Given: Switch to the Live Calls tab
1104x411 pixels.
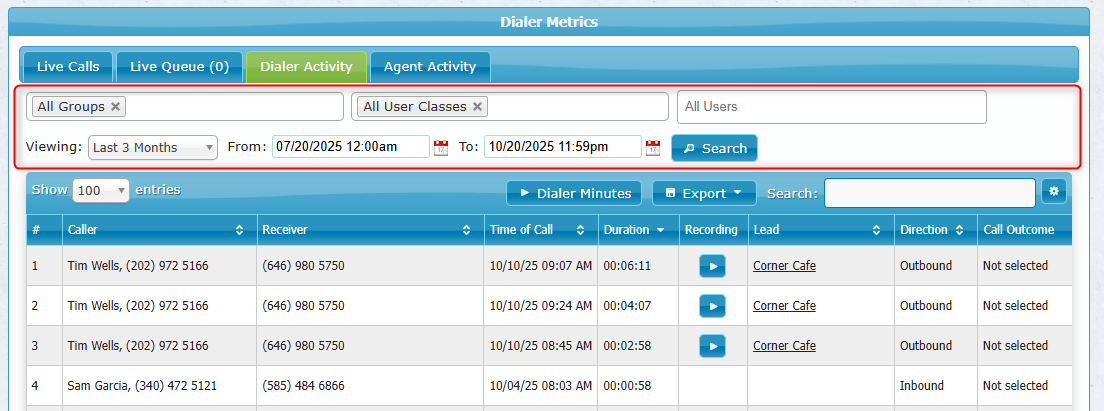Looking at the screenshot, I should pos(68,67).
